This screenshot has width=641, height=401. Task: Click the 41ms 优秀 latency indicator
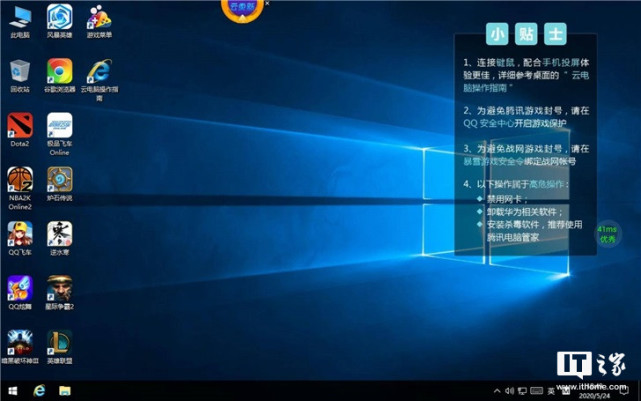[607, 234]
